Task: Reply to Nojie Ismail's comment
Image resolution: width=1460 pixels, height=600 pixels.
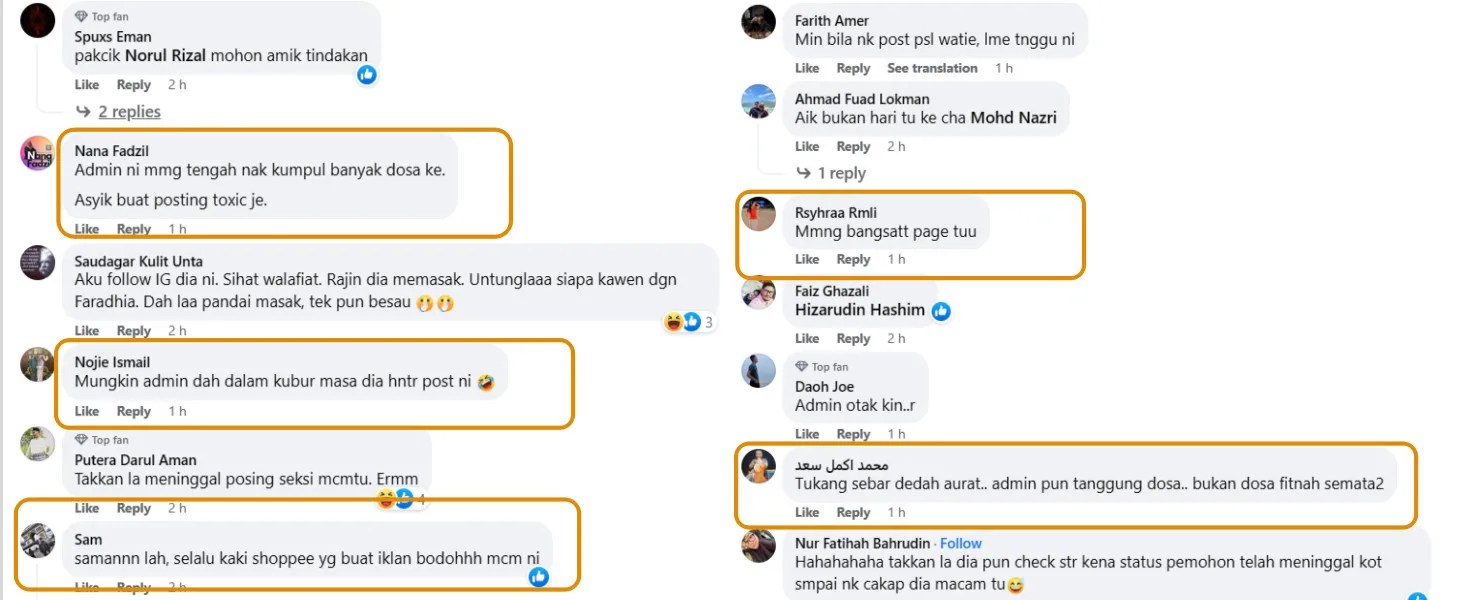Action: click(134, 411)
